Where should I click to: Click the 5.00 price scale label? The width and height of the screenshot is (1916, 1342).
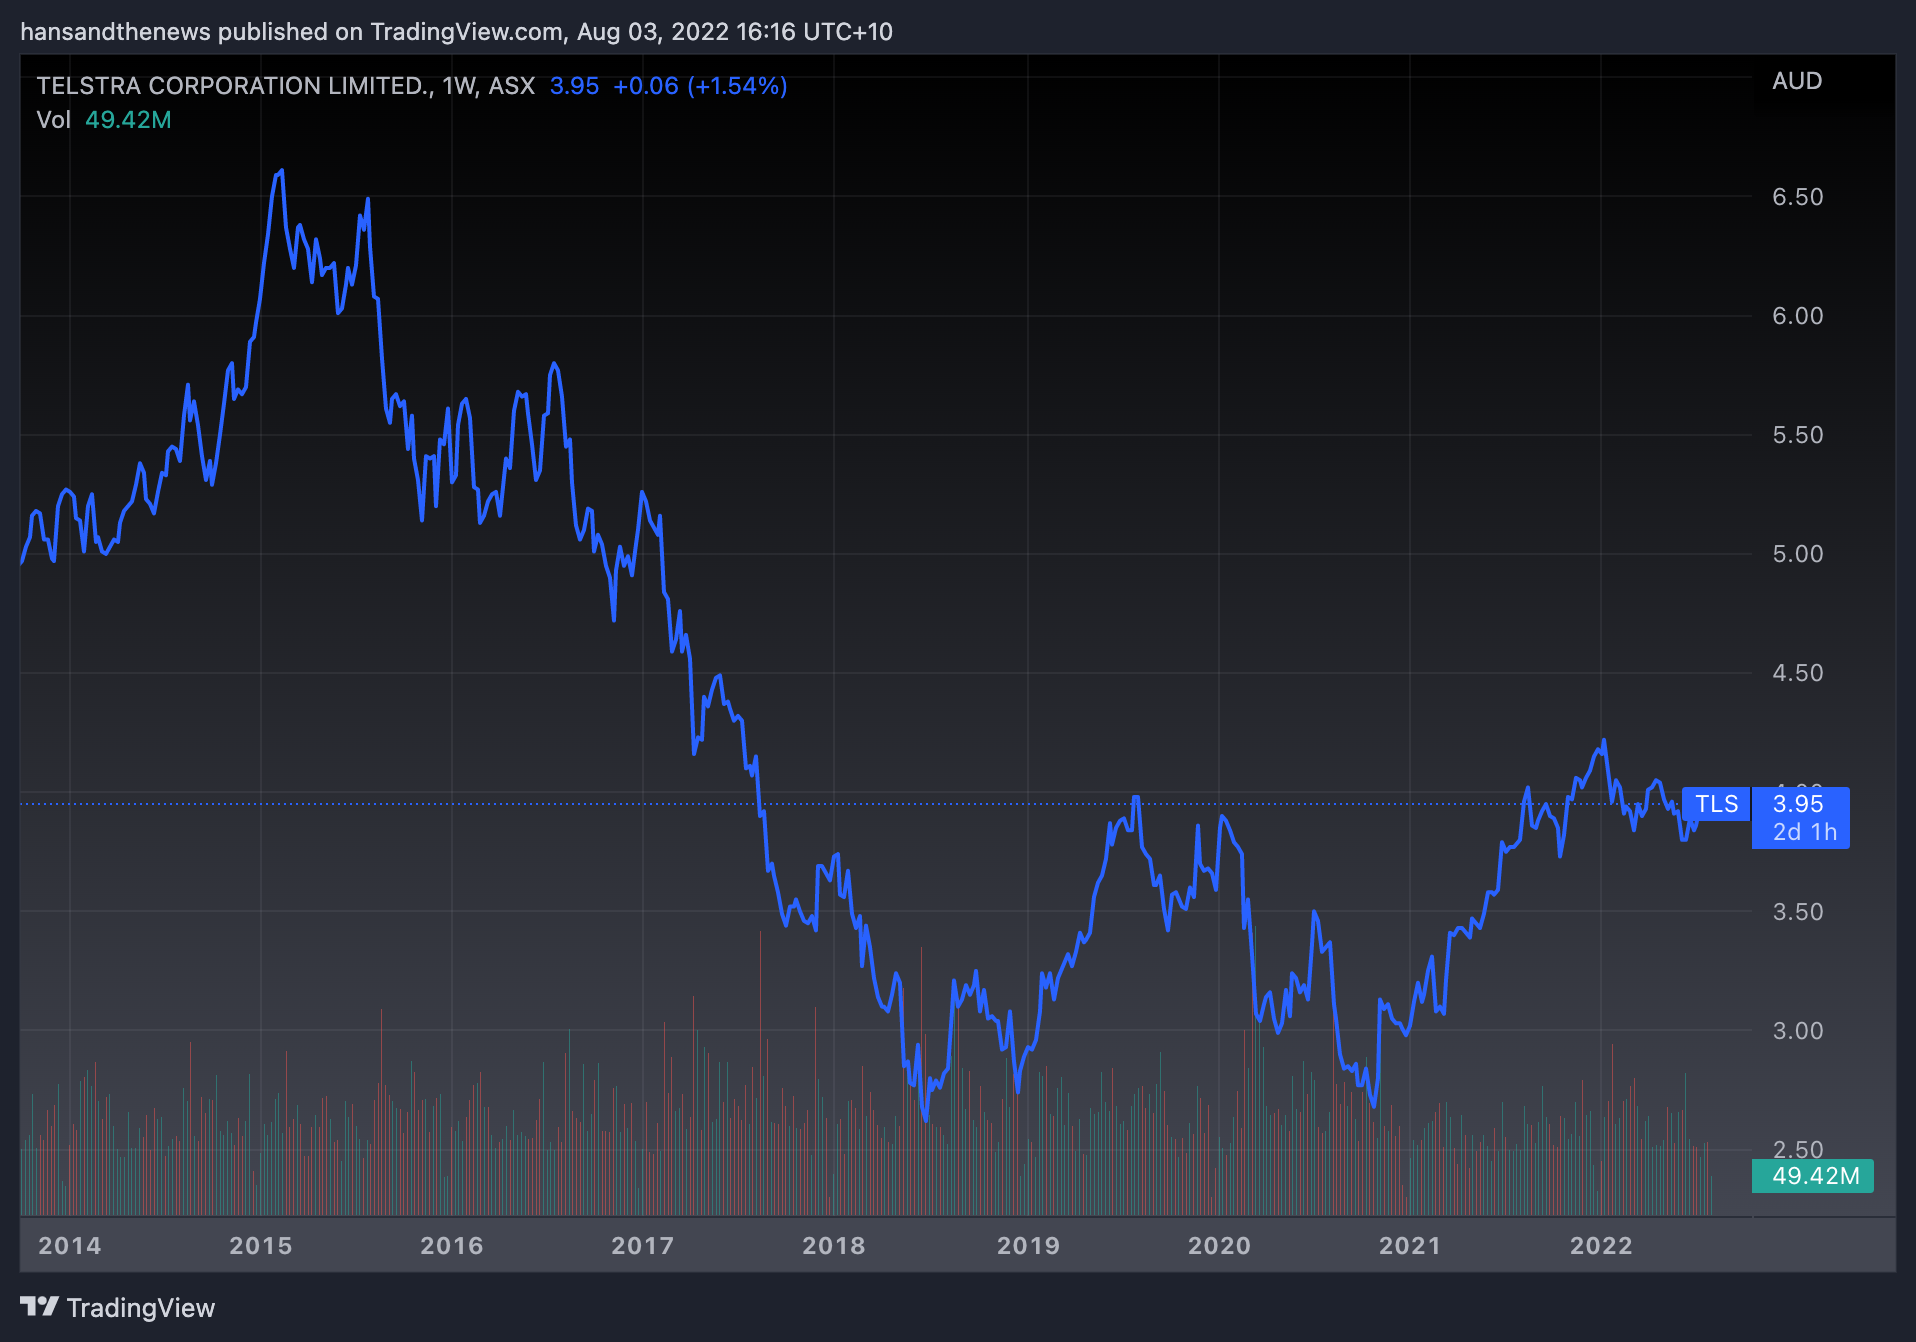coord(1797,554)
